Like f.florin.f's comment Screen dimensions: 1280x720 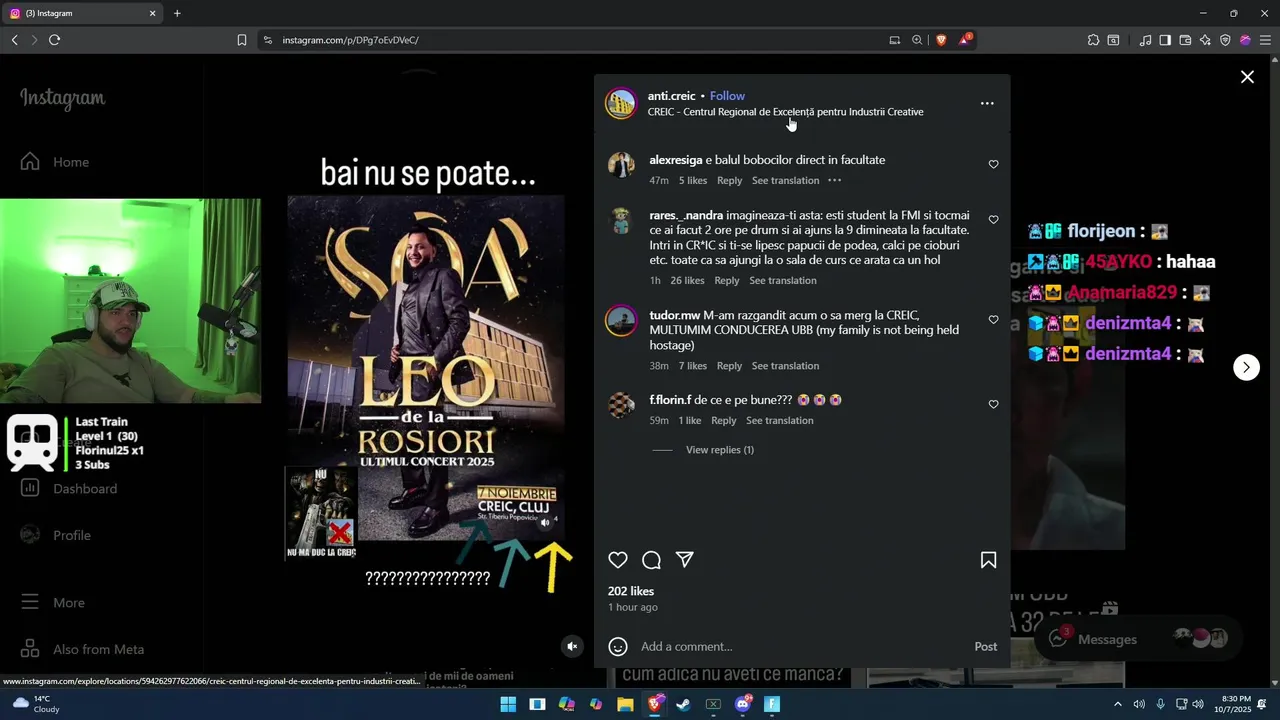(x=993, y=404)
